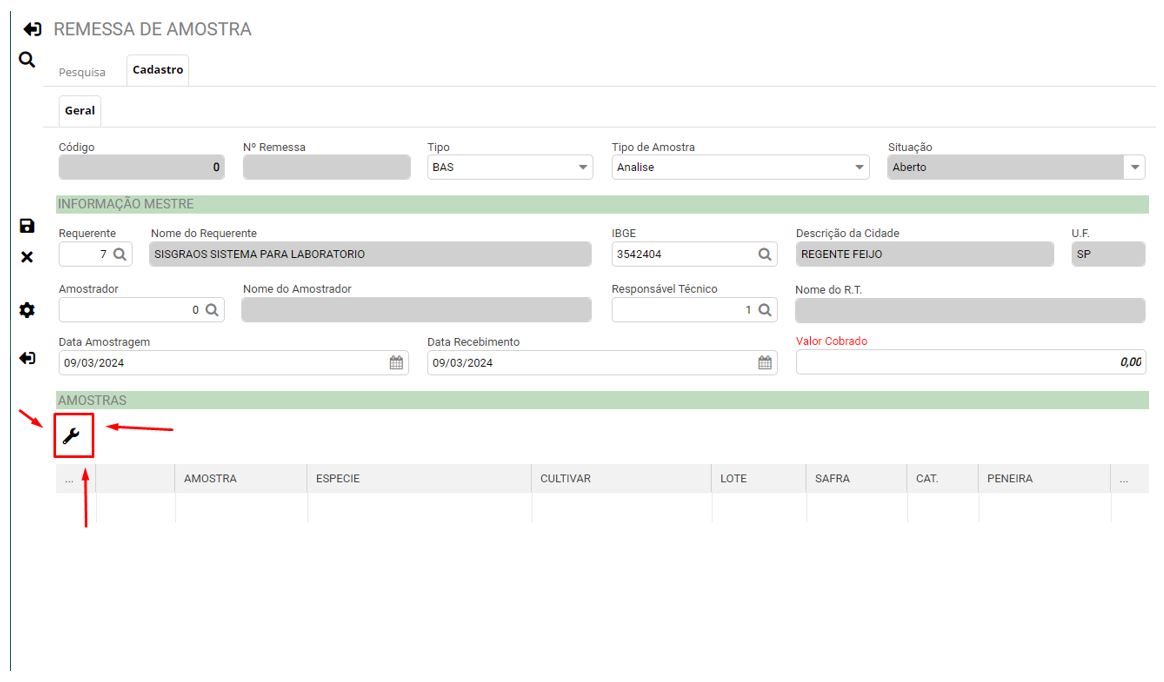Click the X cancel icon in sidebar
The height and width of the screenshot is (682, 1164).
point(27,257)
